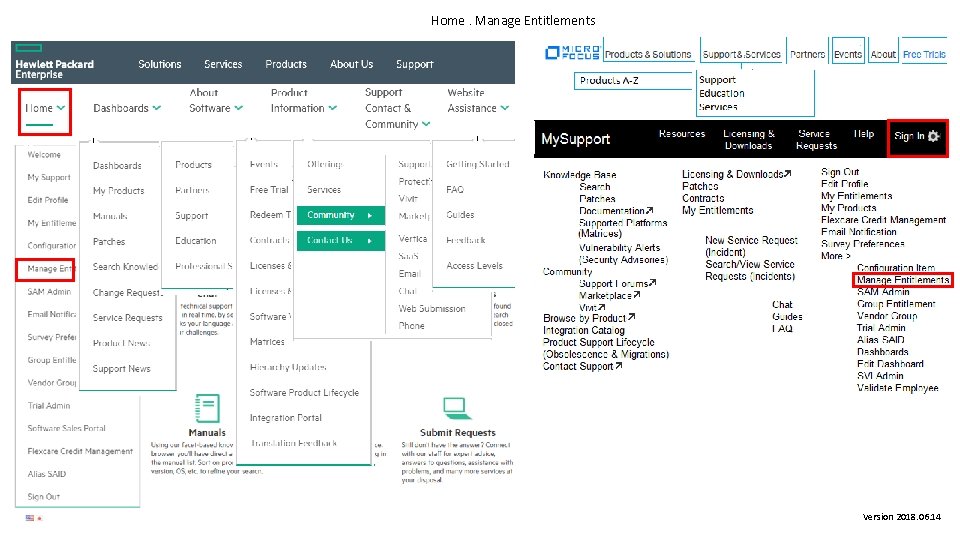Image resolution: width=960 pixels, height=540 pixels.
Task: Open FAQ in Website Assistance menu
Action: (x=455, y=190)
